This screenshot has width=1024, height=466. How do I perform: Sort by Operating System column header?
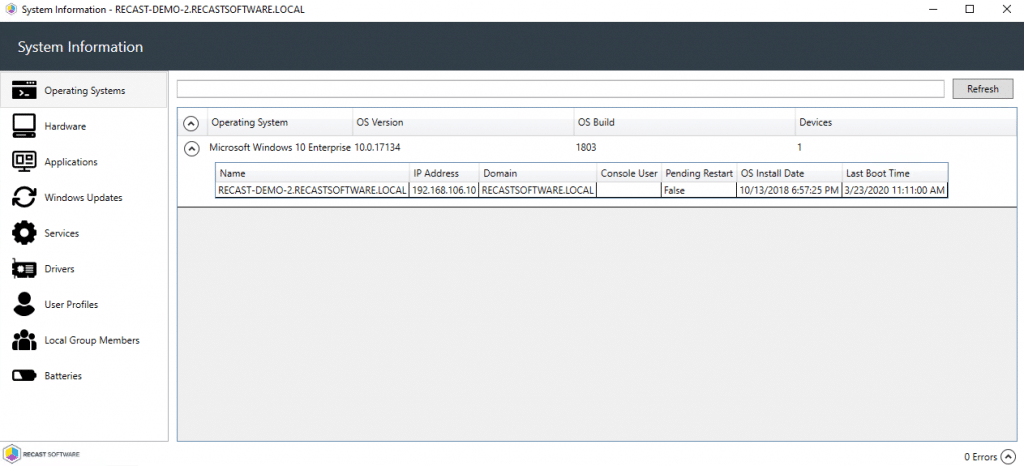click(x=280, y=123)
